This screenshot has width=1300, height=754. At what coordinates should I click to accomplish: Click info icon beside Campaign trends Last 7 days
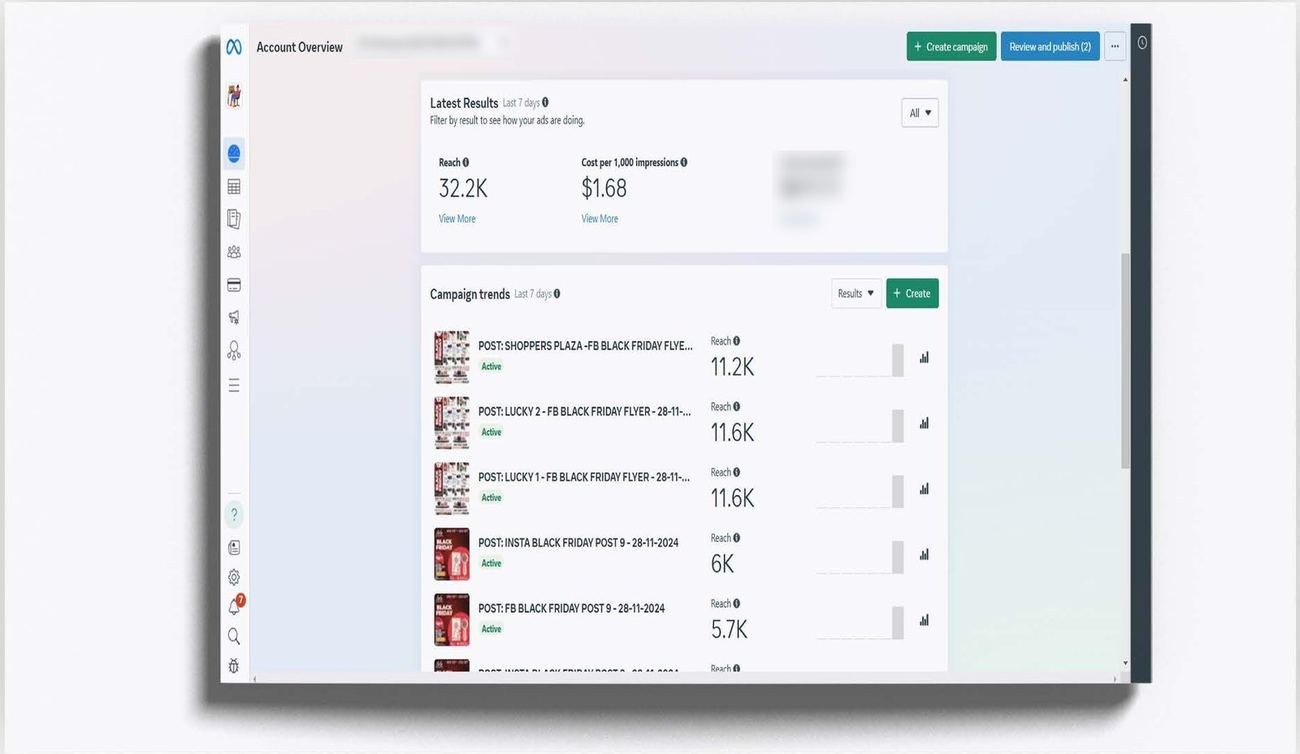pos(557,294)
